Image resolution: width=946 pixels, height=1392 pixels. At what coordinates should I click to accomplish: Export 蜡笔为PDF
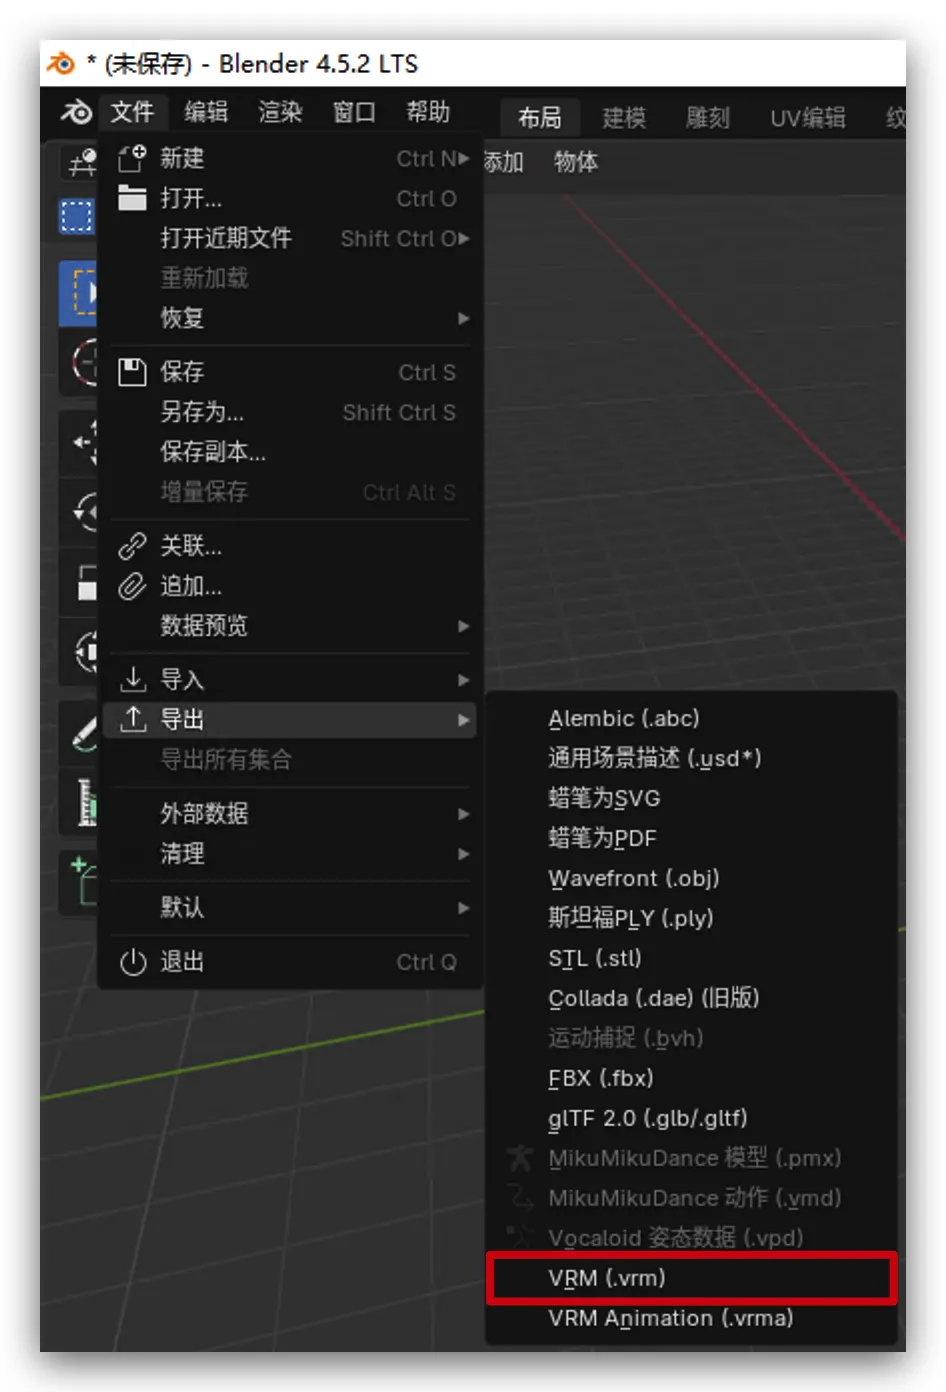click(x=691, y=839)
